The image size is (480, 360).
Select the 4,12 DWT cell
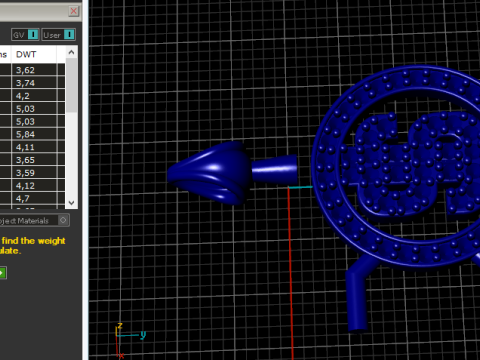34,186
